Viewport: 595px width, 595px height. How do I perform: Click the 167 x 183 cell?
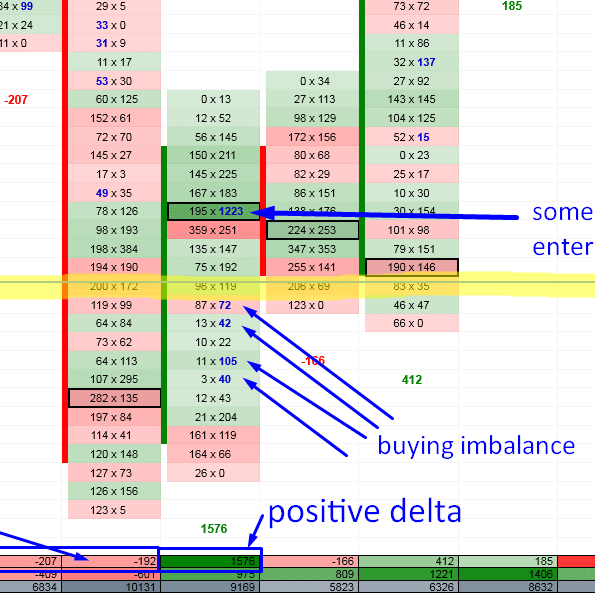click(x=213, y=193)
